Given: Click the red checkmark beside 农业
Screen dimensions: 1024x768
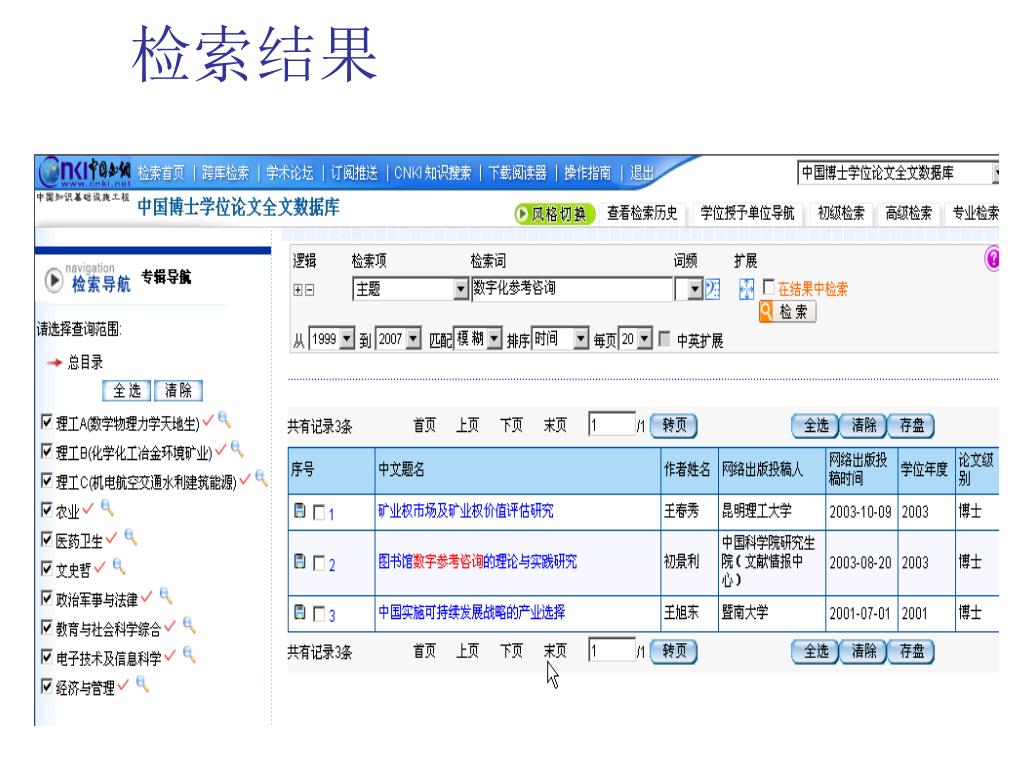Looking at the screenshot, I should [88, 509].
